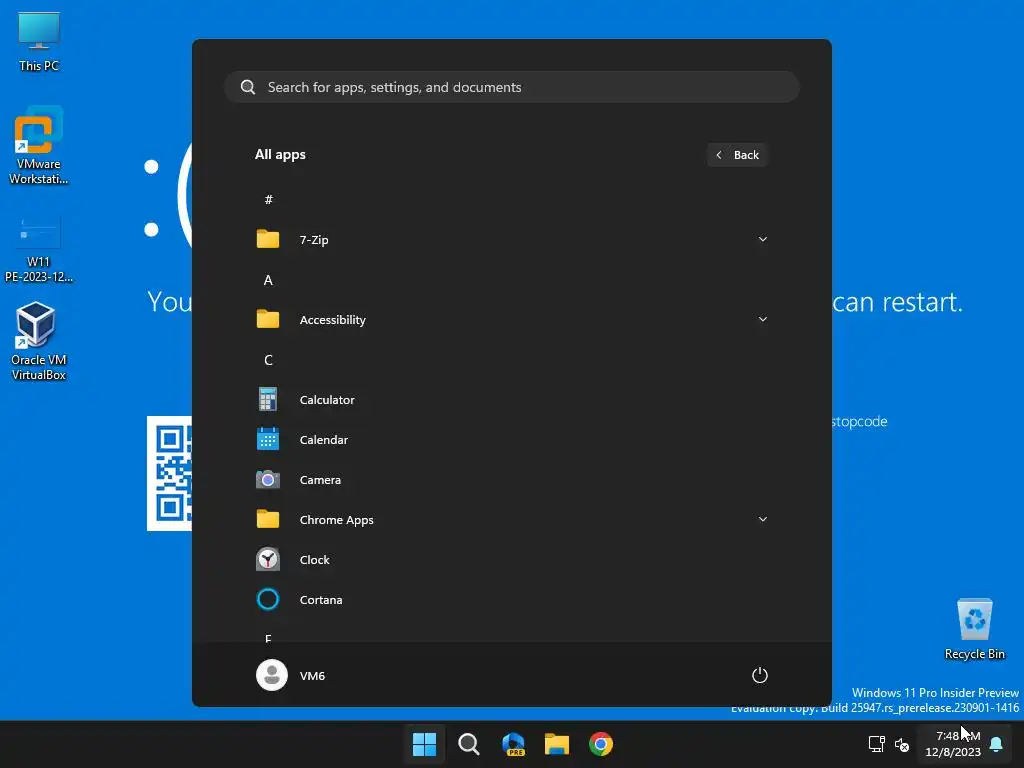Click the C letter group header
The height and width of the screenshot is (768, 1024).
point(268,360)
